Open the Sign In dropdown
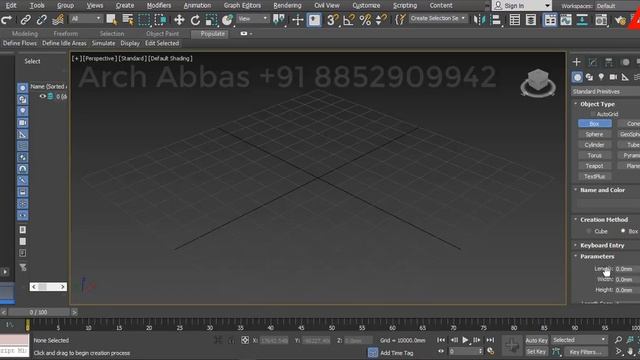The image size is (640, 360). tap(522, 6)
